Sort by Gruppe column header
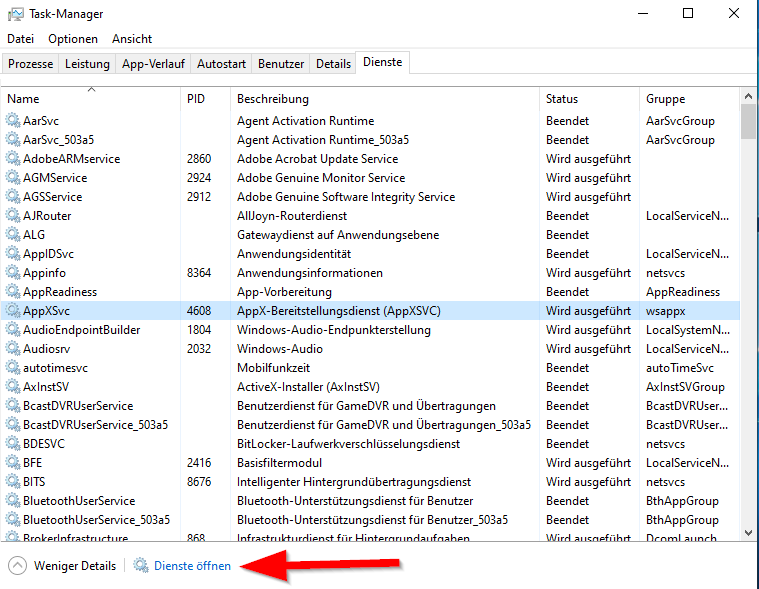The height and width of the screenshot is (589, 759). pyautogui.click(x=689, y=99)
